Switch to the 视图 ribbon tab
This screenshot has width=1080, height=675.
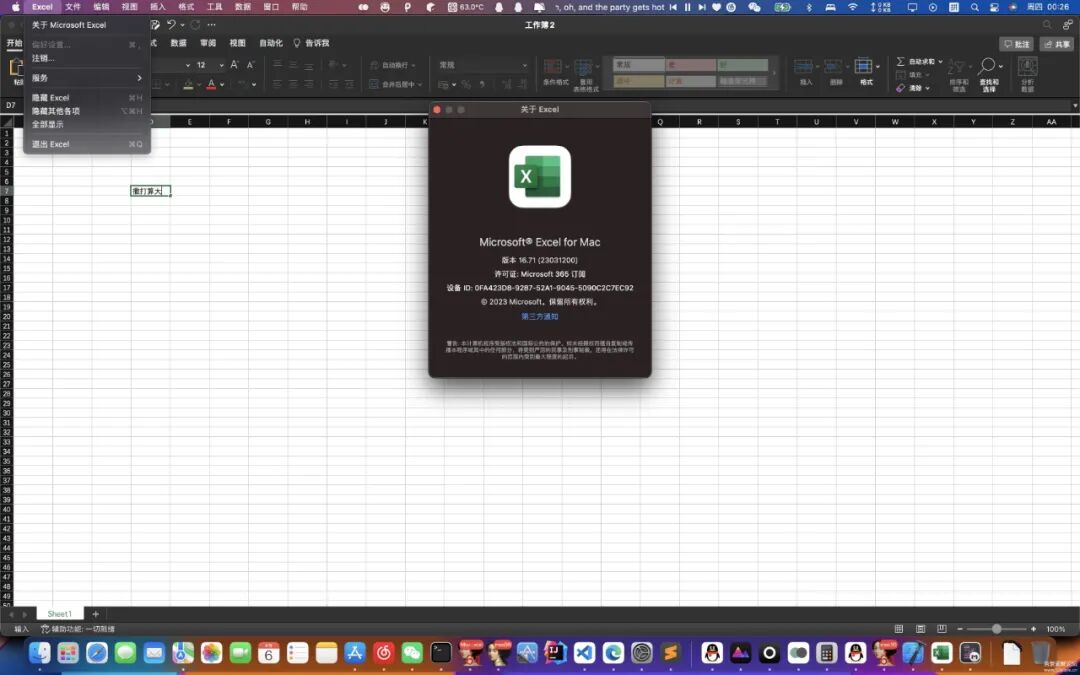tap(238, 43)
